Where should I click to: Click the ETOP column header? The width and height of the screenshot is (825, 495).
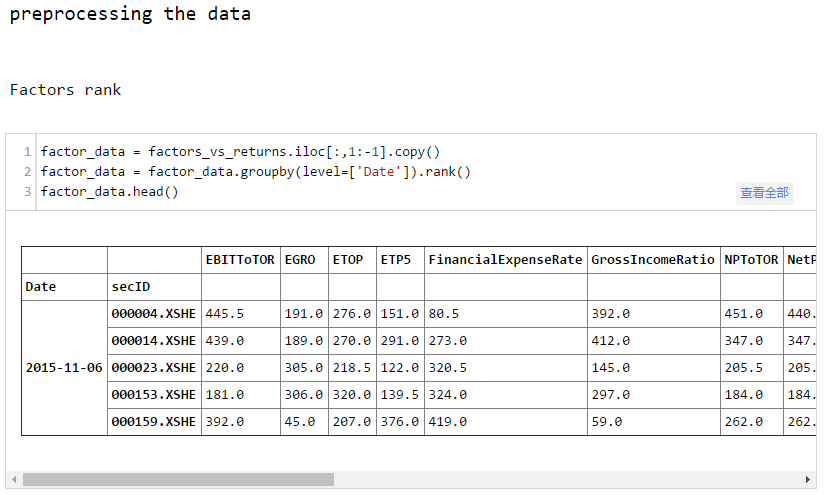pyautogui.click(x=348, y=260)
